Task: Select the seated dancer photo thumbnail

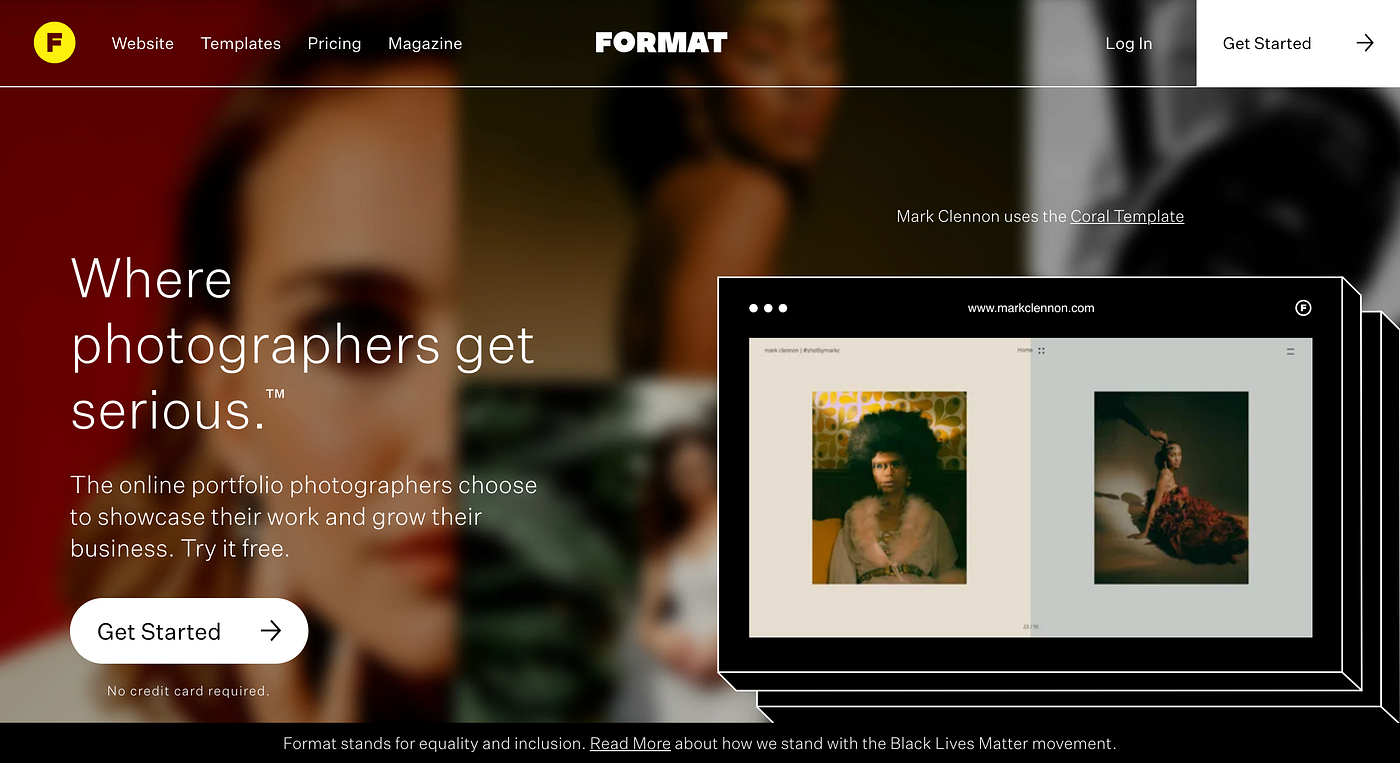Action: (1171, 488)
